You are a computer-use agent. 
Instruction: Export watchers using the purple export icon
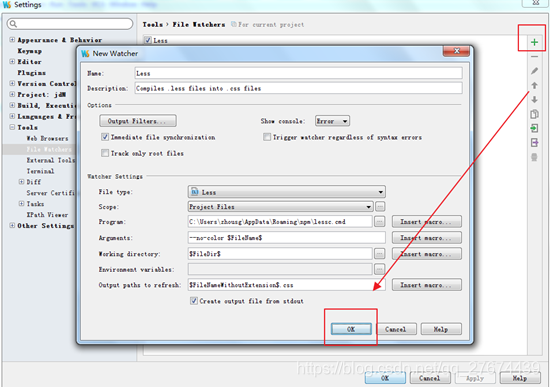point(534,143)
